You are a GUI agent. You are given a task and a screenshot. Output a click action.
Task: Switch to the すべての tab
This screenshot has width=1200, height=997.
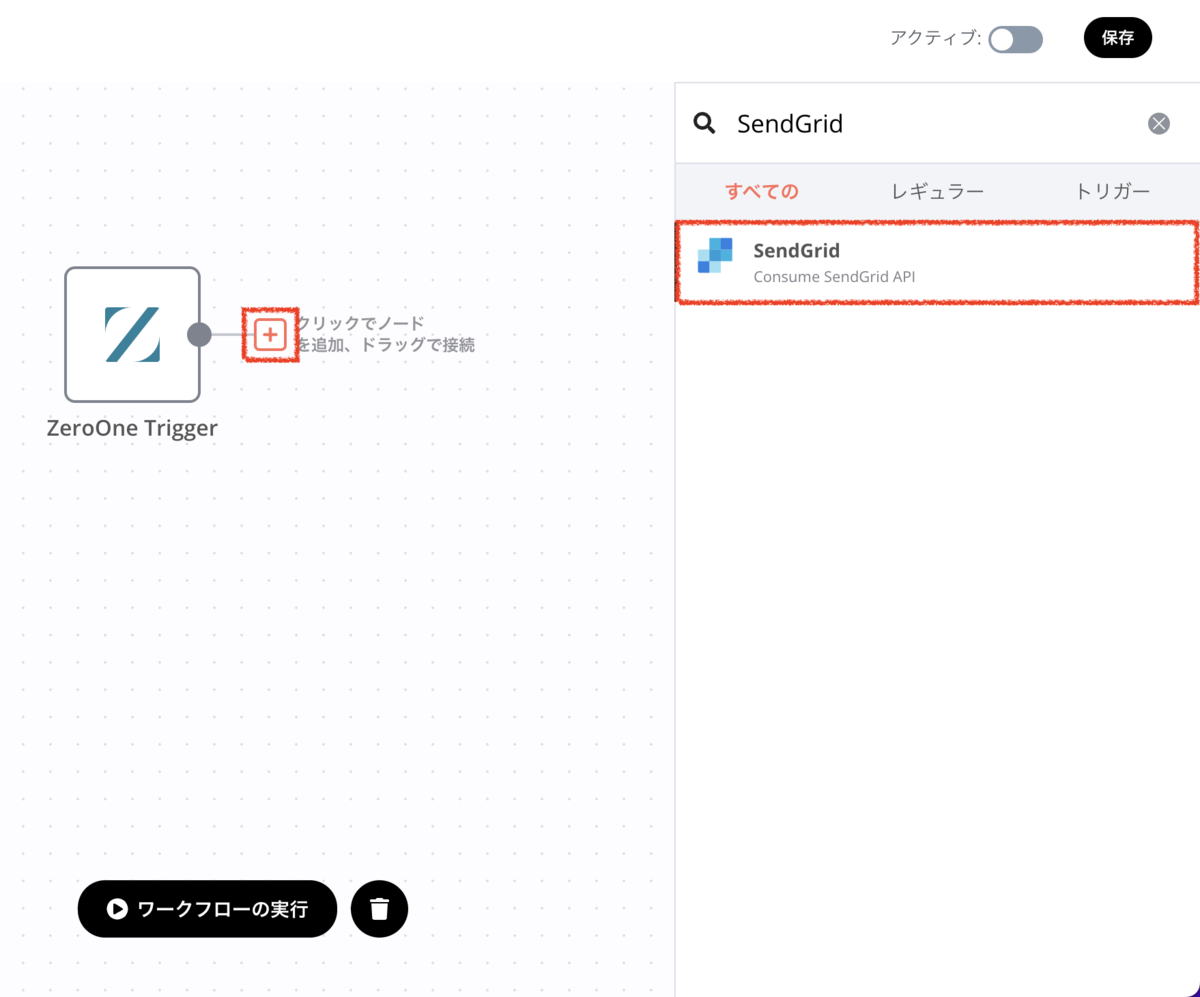[762, 191]
